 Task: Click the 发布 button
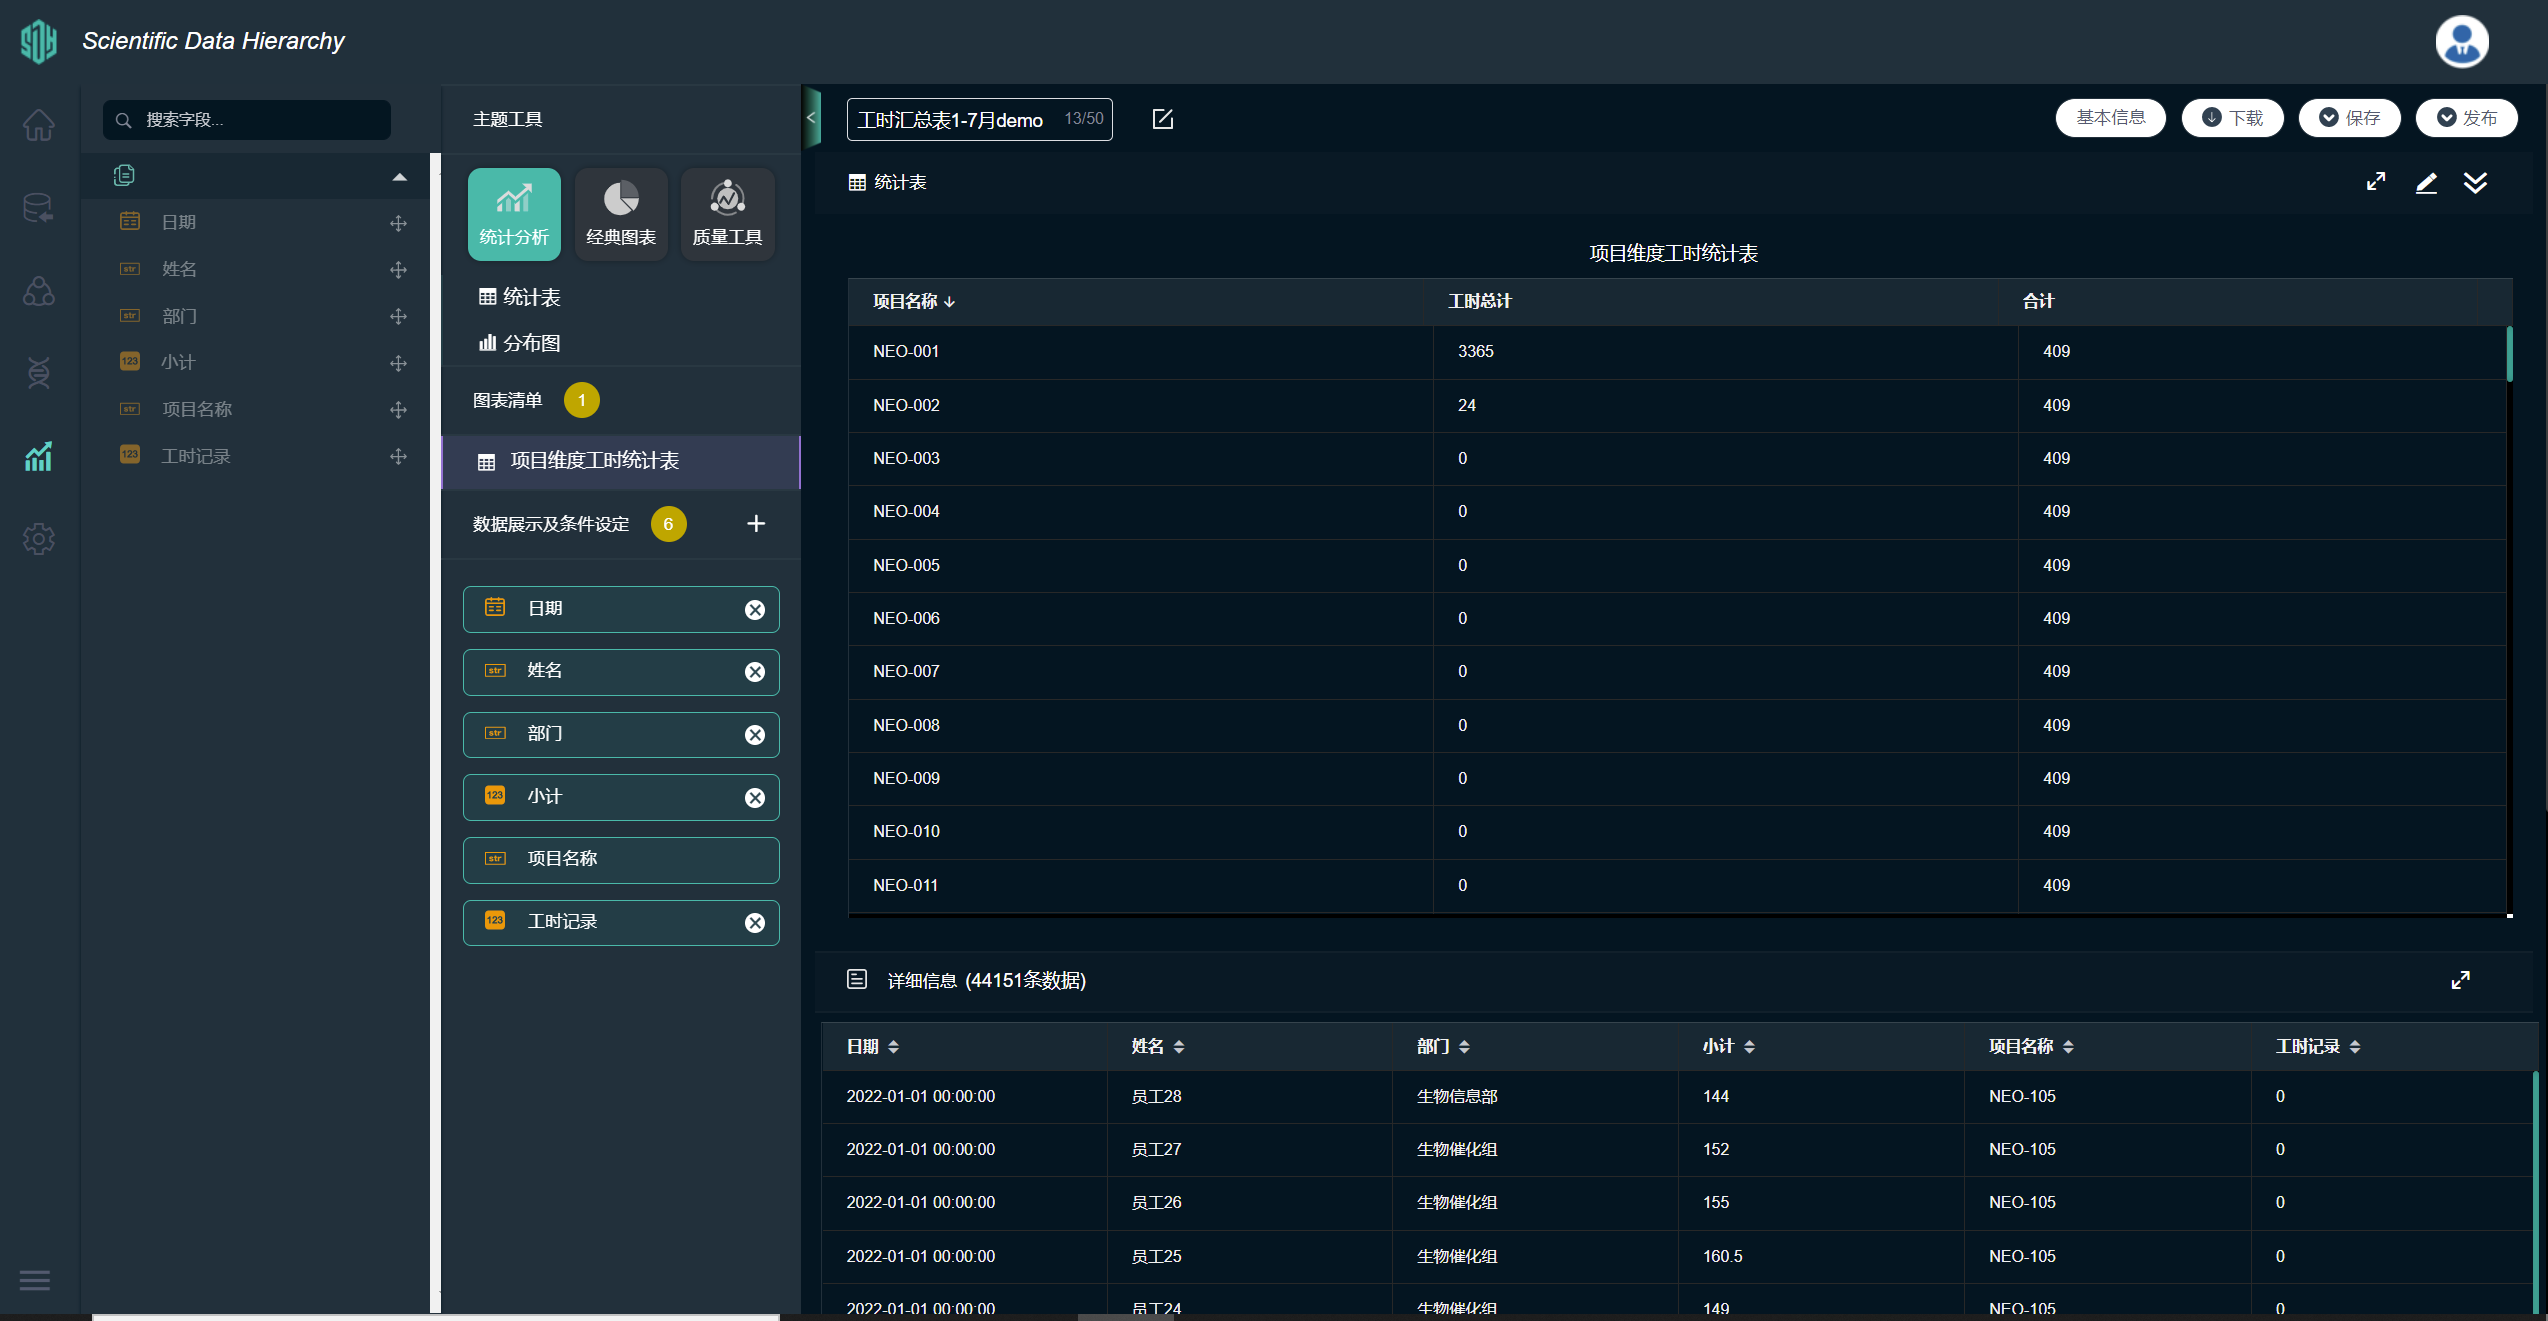tap(2466, 118)
